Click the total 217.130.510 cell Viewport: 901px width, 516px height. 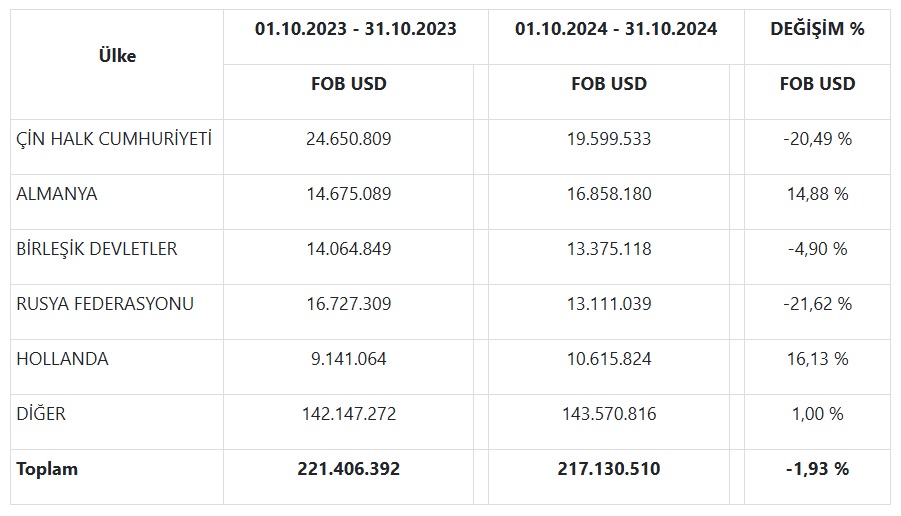pyautogui.click(x=609, y=469)
